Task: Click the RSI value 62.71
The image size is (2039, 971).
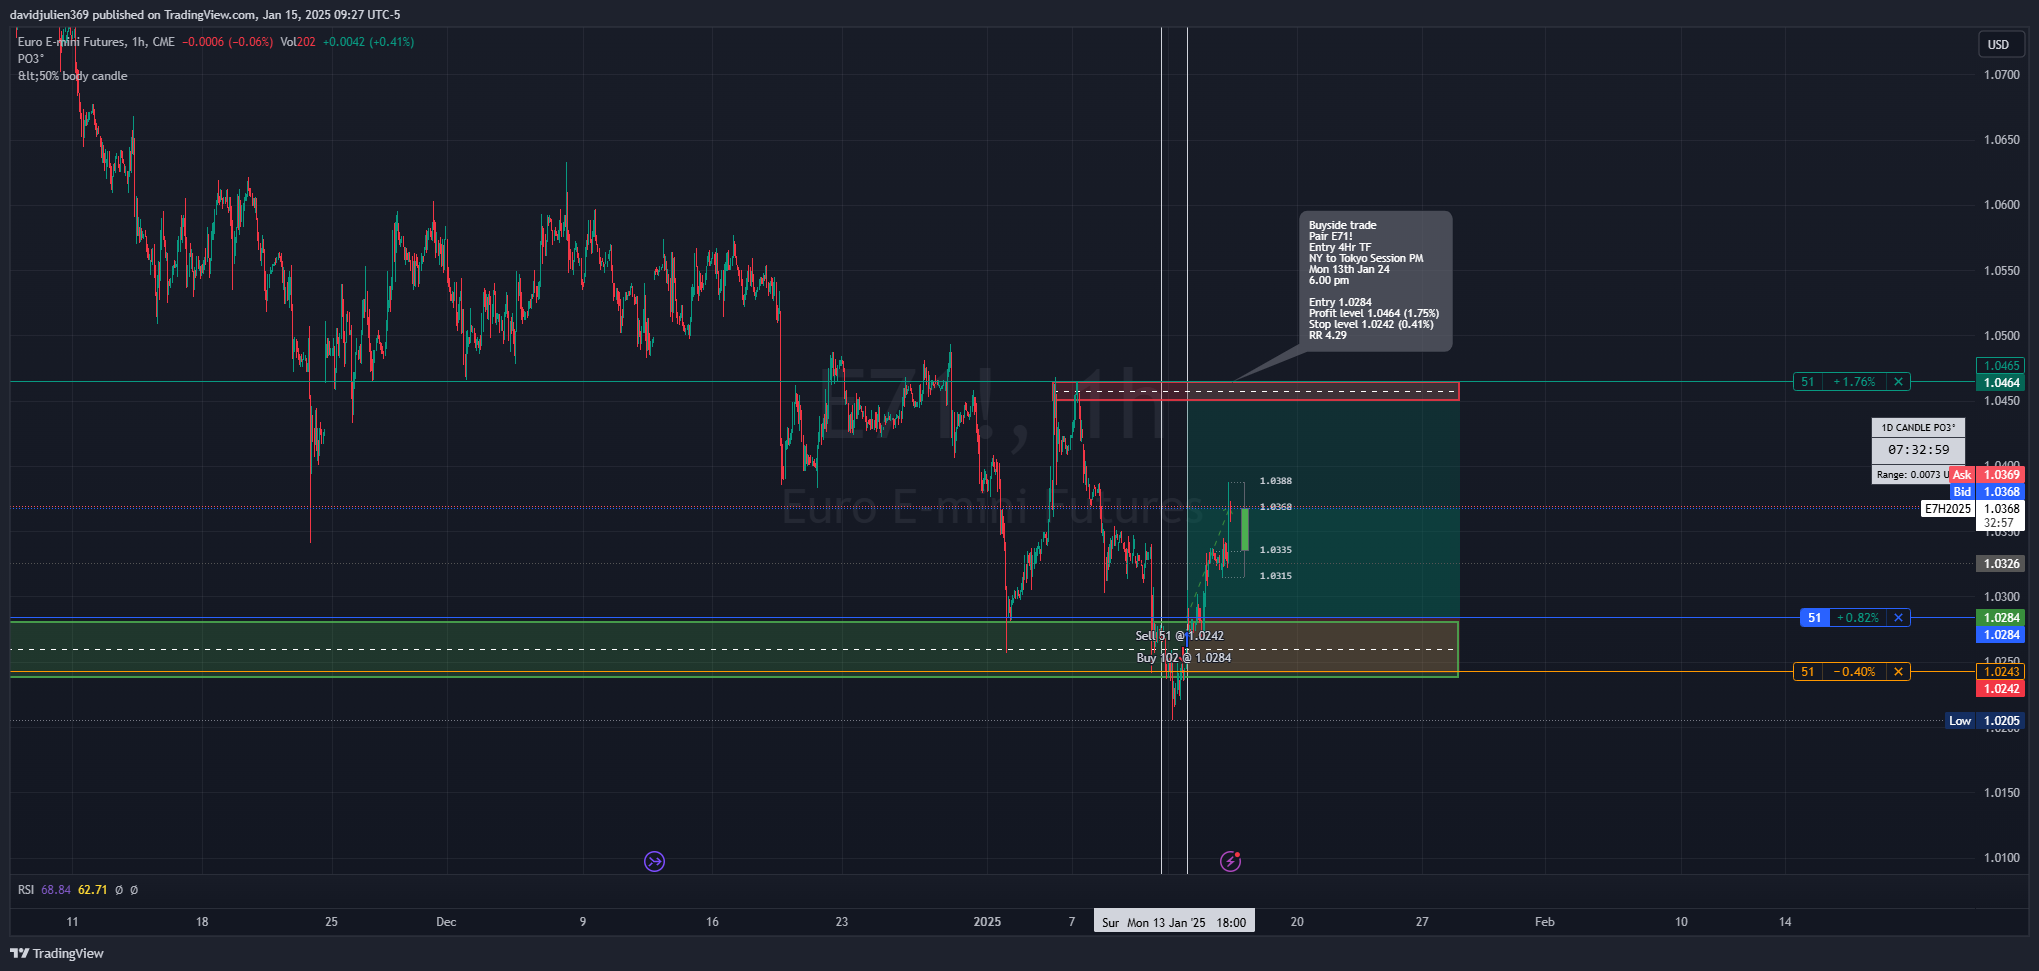Action: tap(93, 890)
